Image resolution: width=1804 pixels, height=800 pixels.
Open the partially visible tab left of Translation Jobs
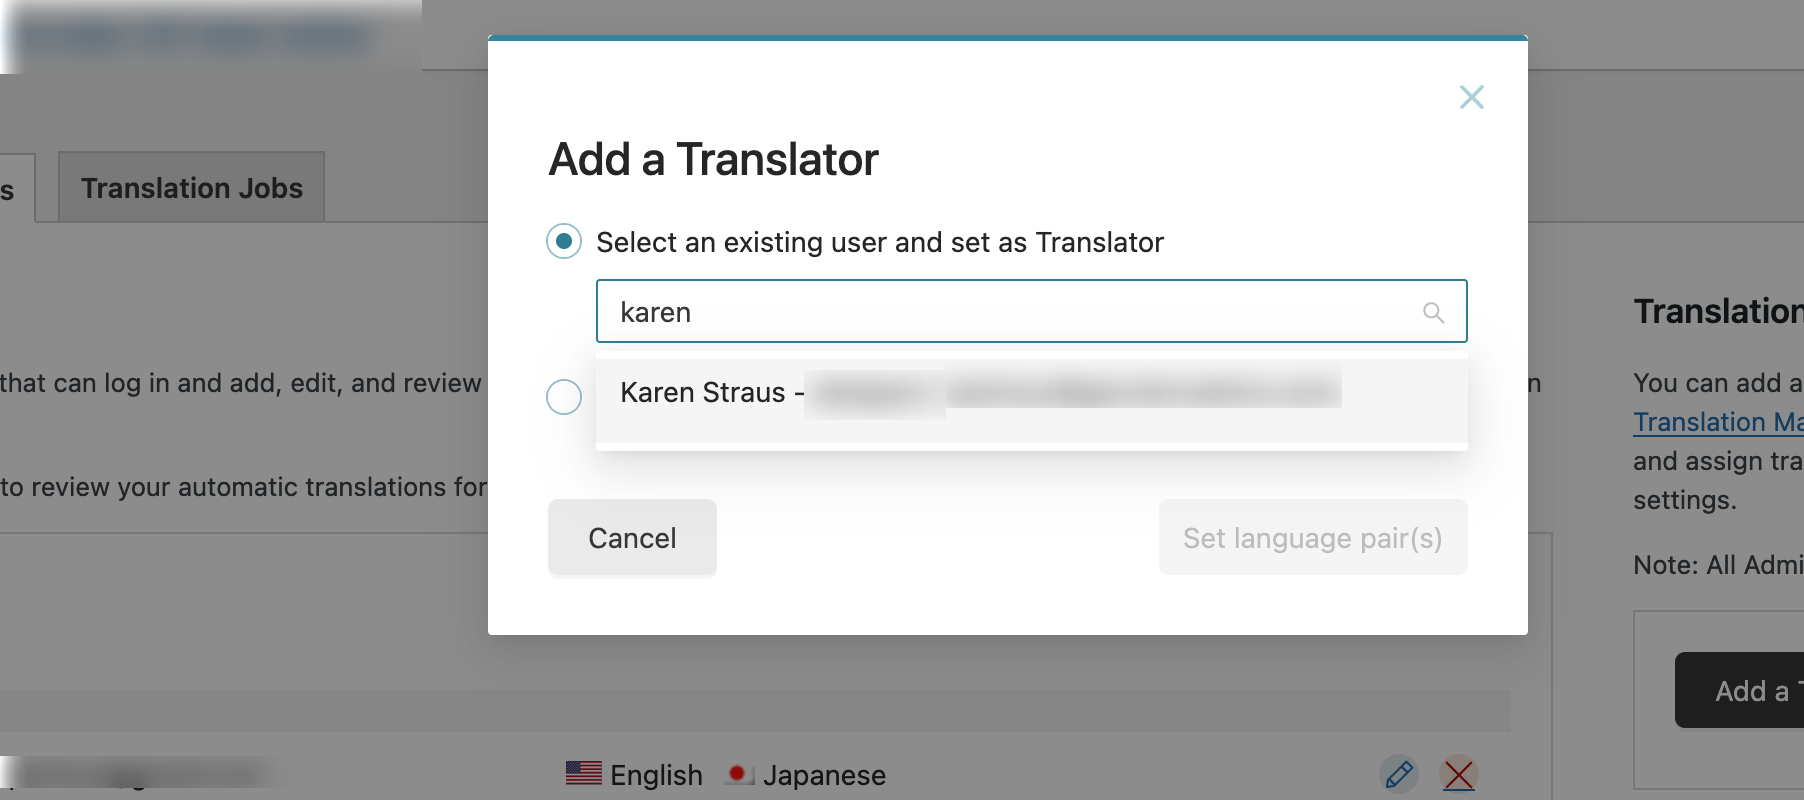[x=14, y=189]
